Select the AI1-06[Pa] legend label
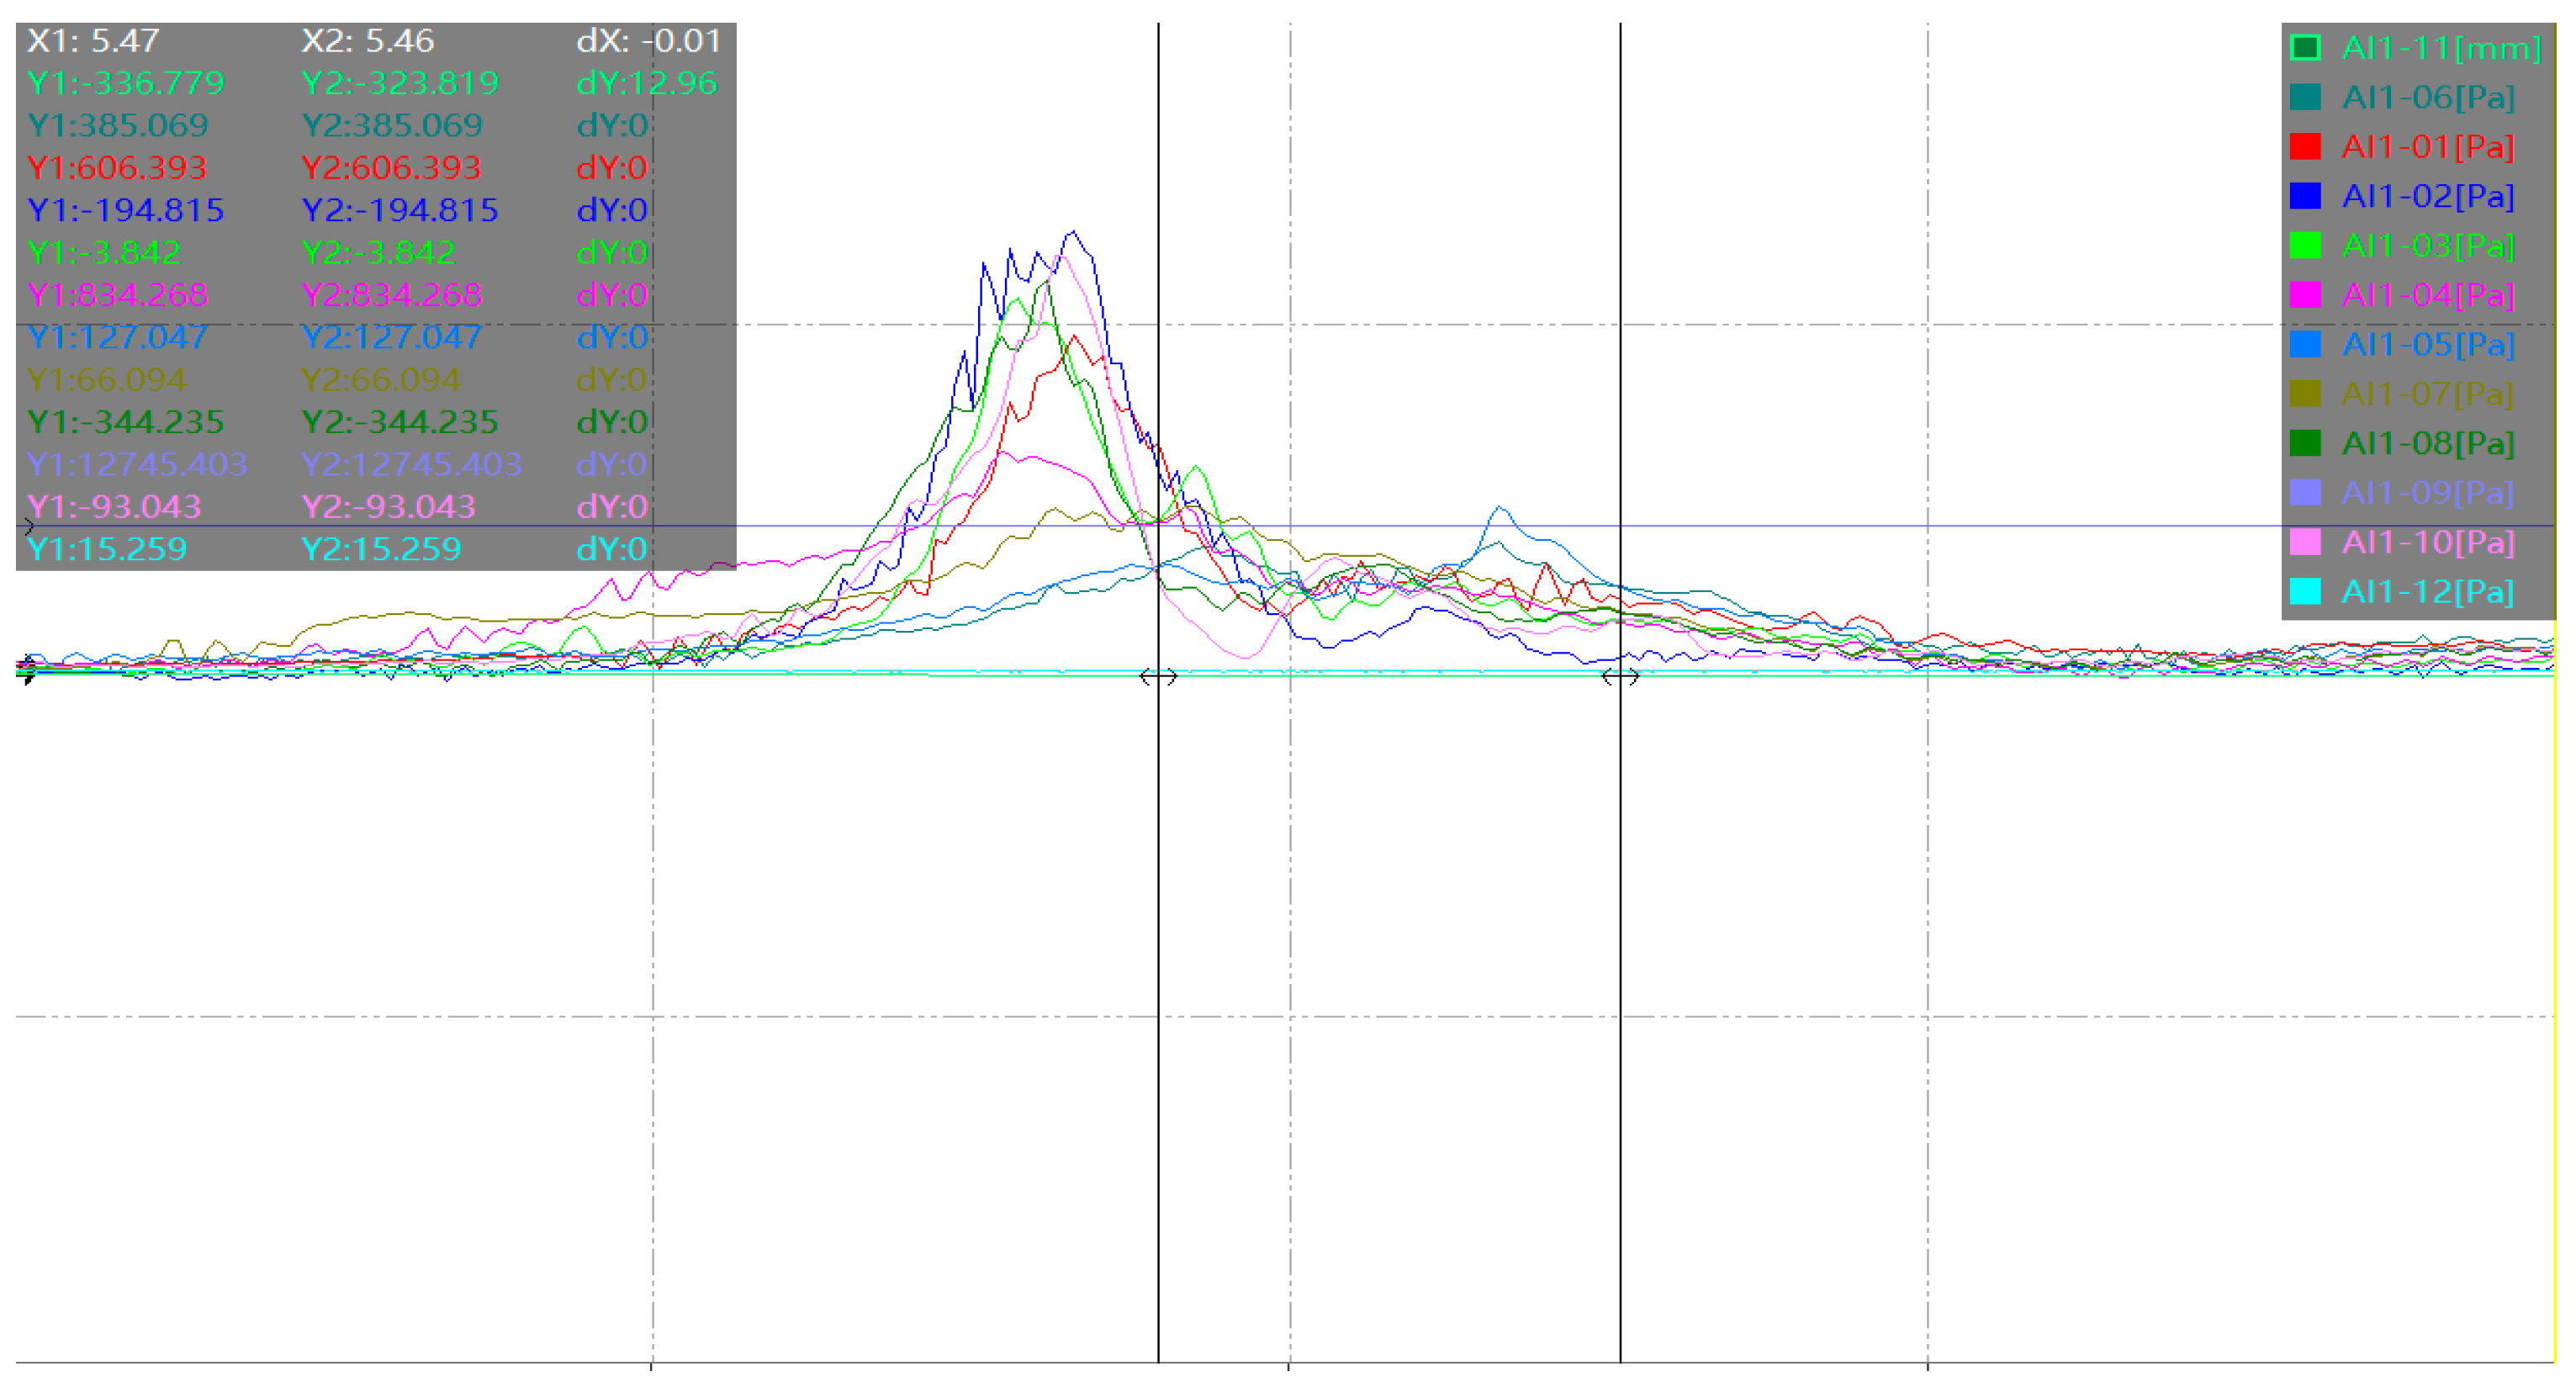 coord(2427,97)
